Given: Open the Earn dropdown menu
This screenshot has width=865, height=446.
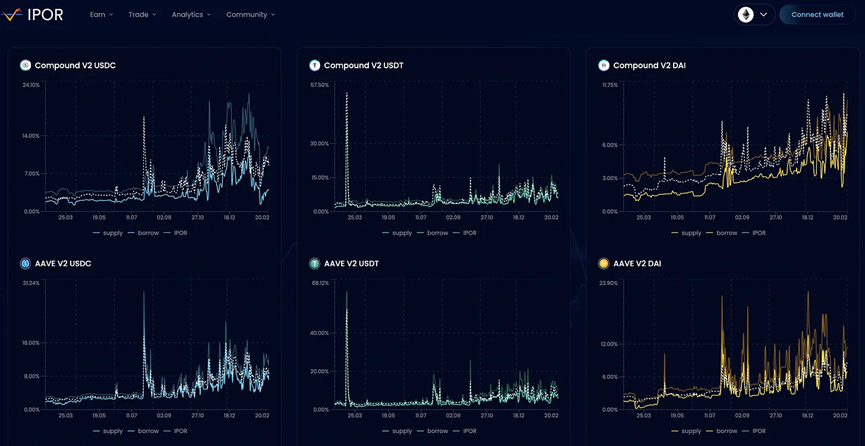Looking at the screenshot, I should [x=101, y=15].
